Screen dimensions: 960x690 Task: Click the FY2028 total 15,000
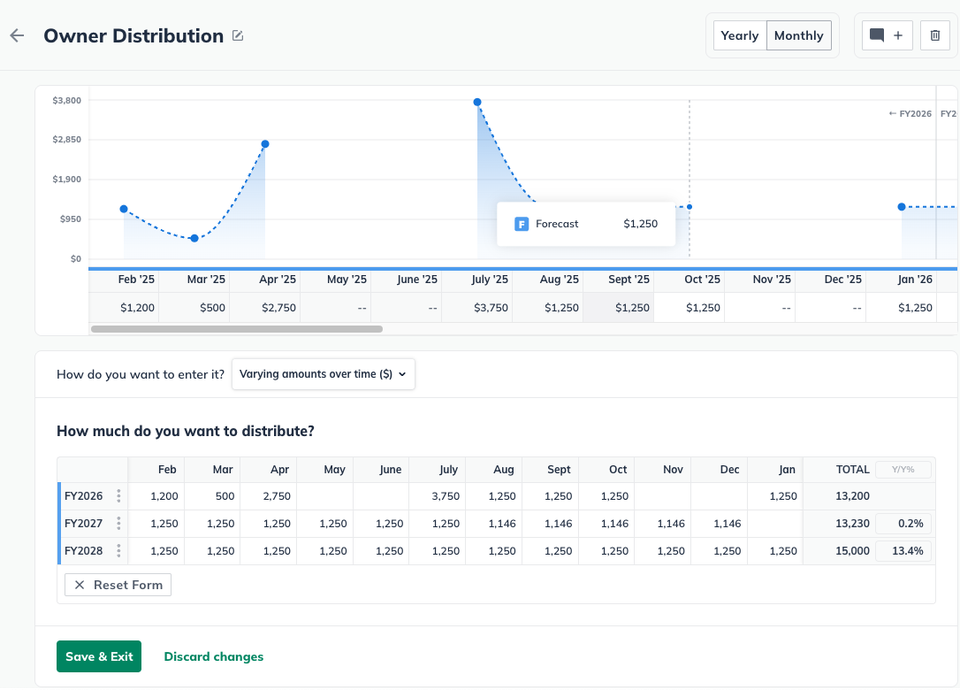coord(852,551)
